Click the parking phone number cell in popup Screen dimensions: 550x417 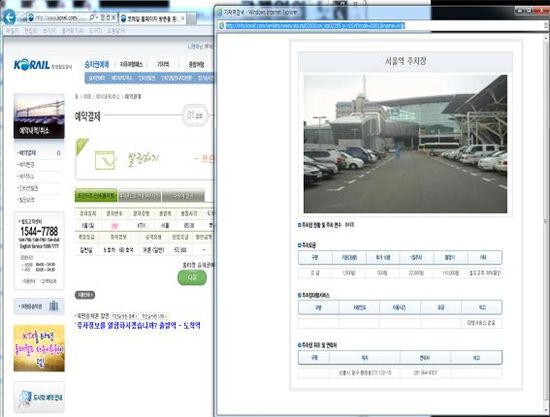tap(425, 373)
